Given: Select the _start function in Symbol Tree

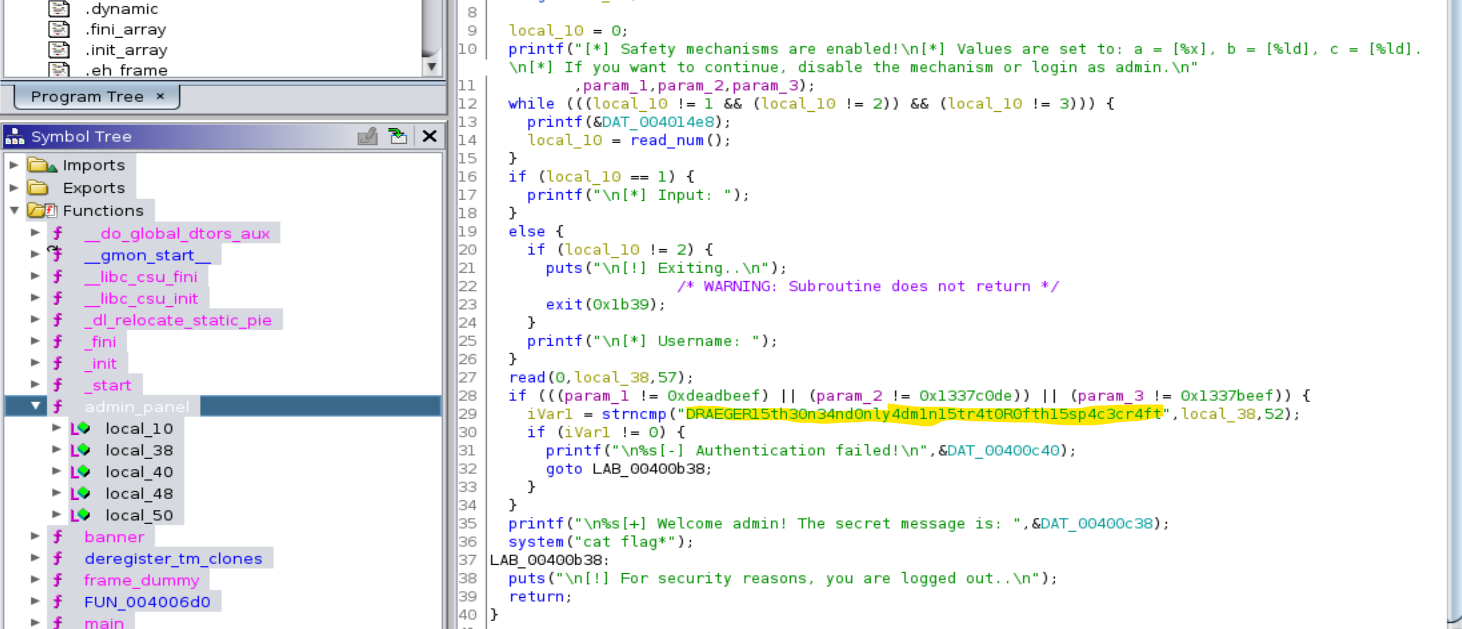Looking at the screenshot, I should 108,385.
